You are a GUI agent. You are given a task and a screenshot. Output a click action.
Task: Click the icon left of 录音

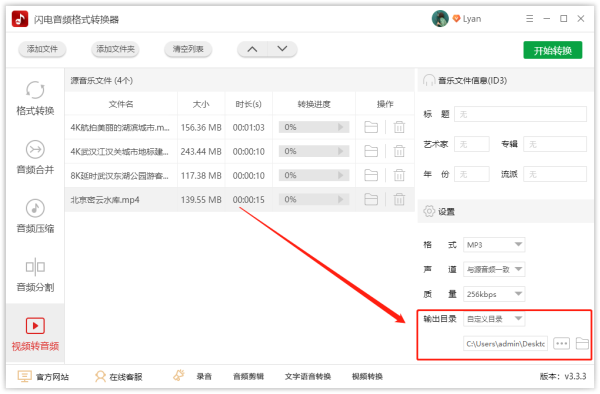click(179, 376)
